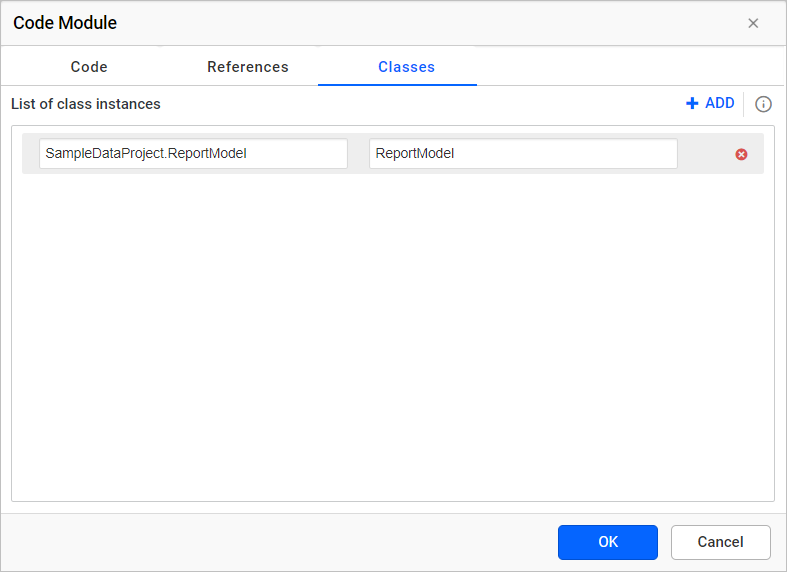Switch to the Code tab
This screenshot has height=572, width=787.
tap(89, 67)
